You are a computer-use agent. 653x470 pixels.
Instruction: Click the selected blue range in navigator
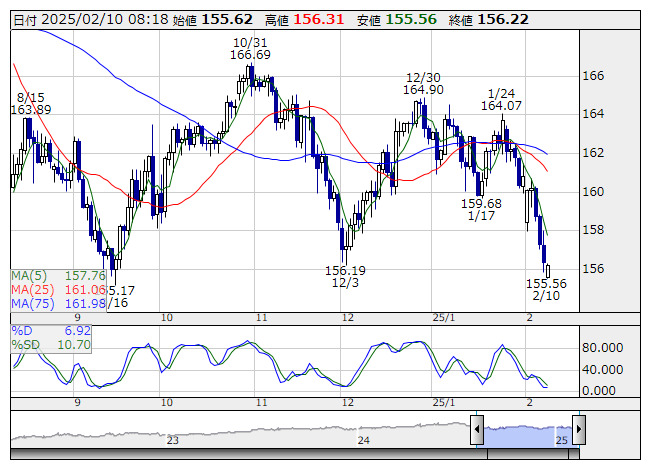click(x=528, y=437)
